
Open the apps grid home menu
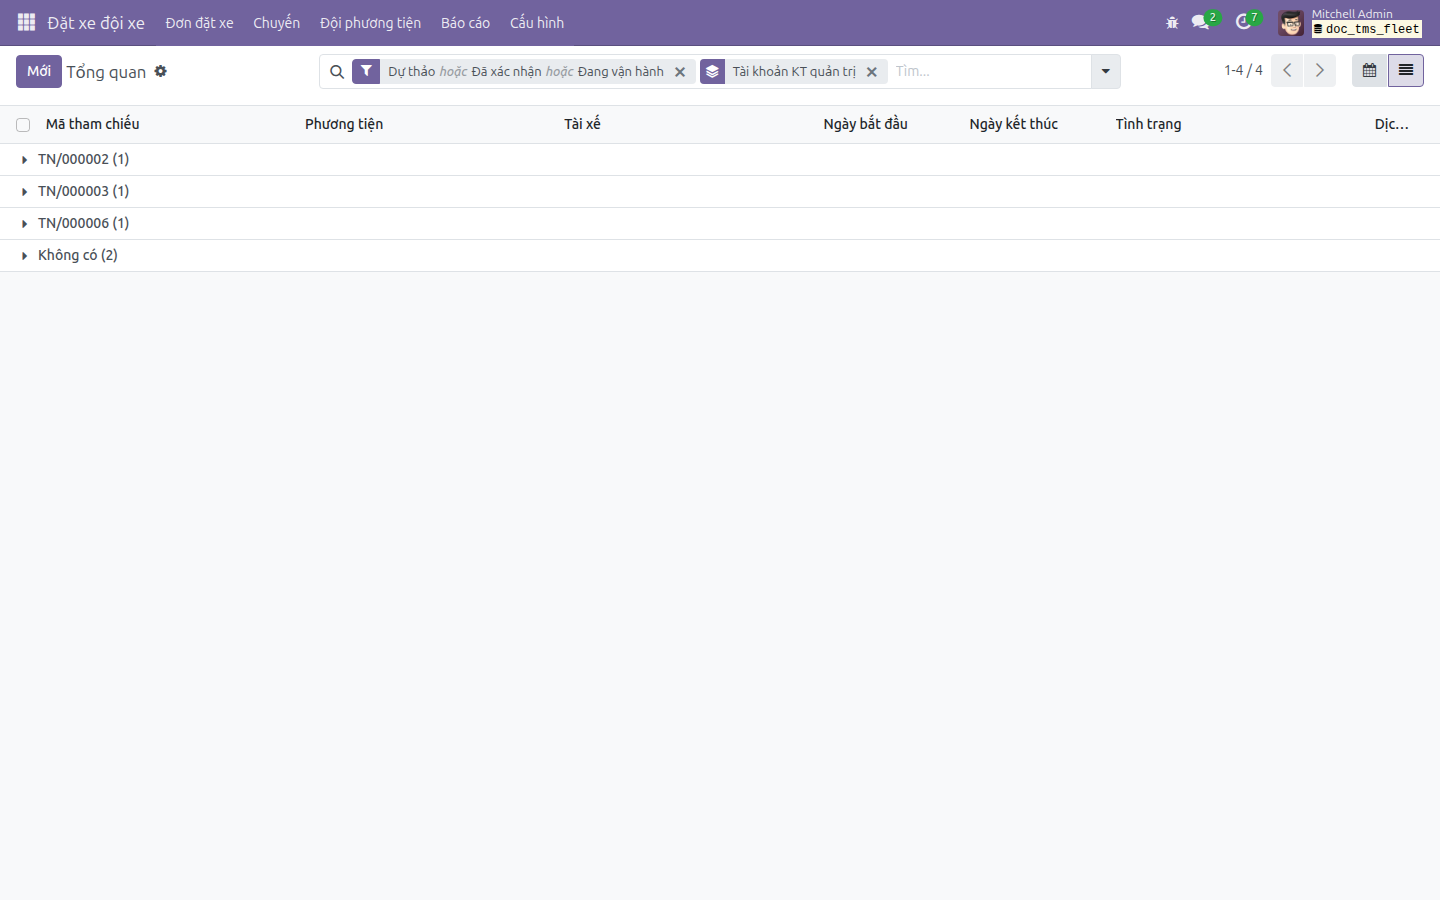(x=27, y=22)
